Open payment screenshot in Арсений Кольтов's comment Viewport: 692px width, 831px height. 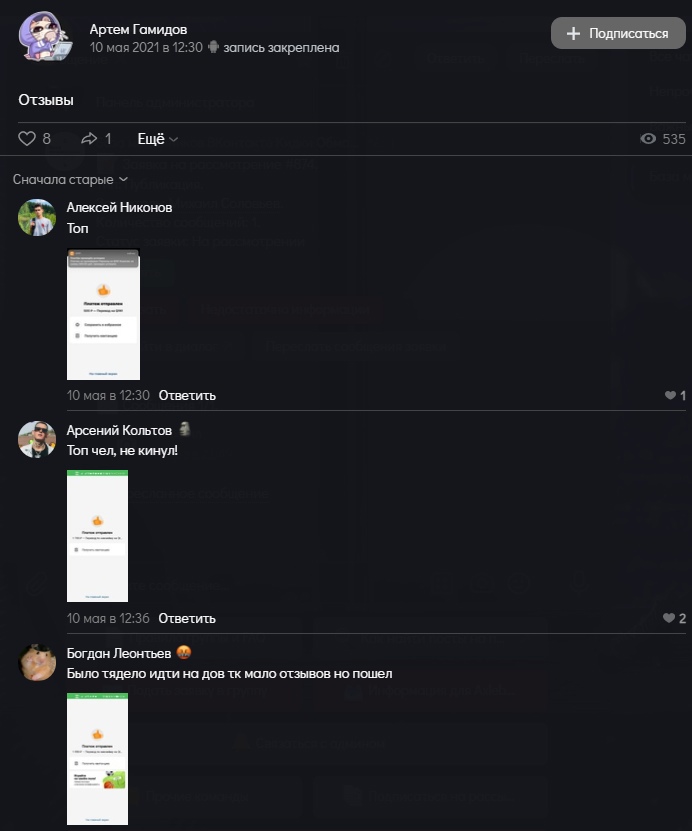(x=97, y=536)
